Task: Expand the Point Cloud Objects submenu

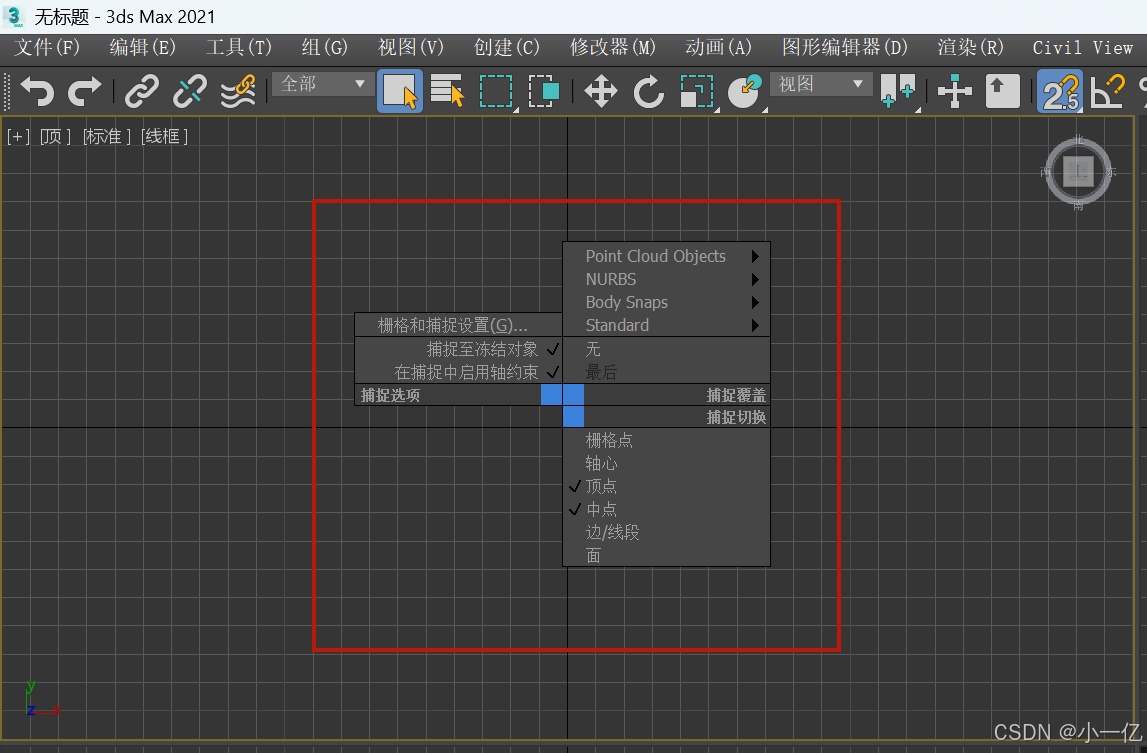Action: [x=666, y=256]
